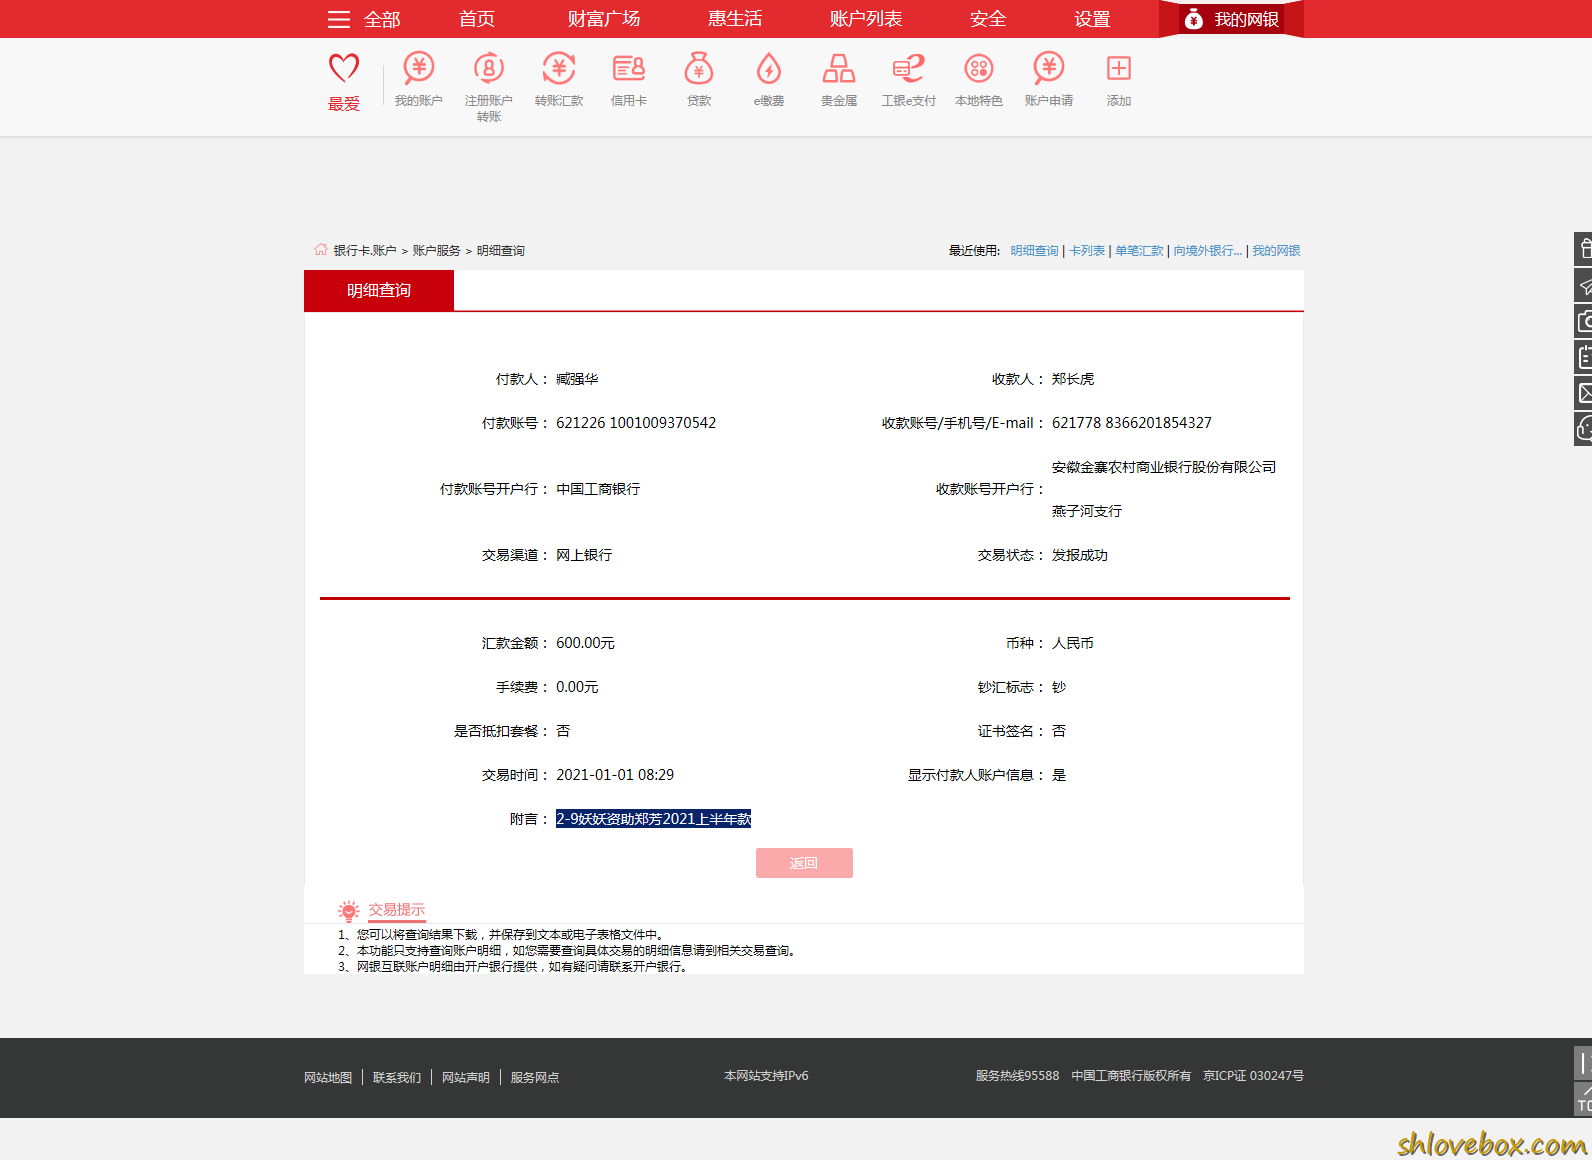The width and height of the screenshot is (1592, 1160).
Task: Click the gift icon in the right sidebar
Action: point(1584,249)
